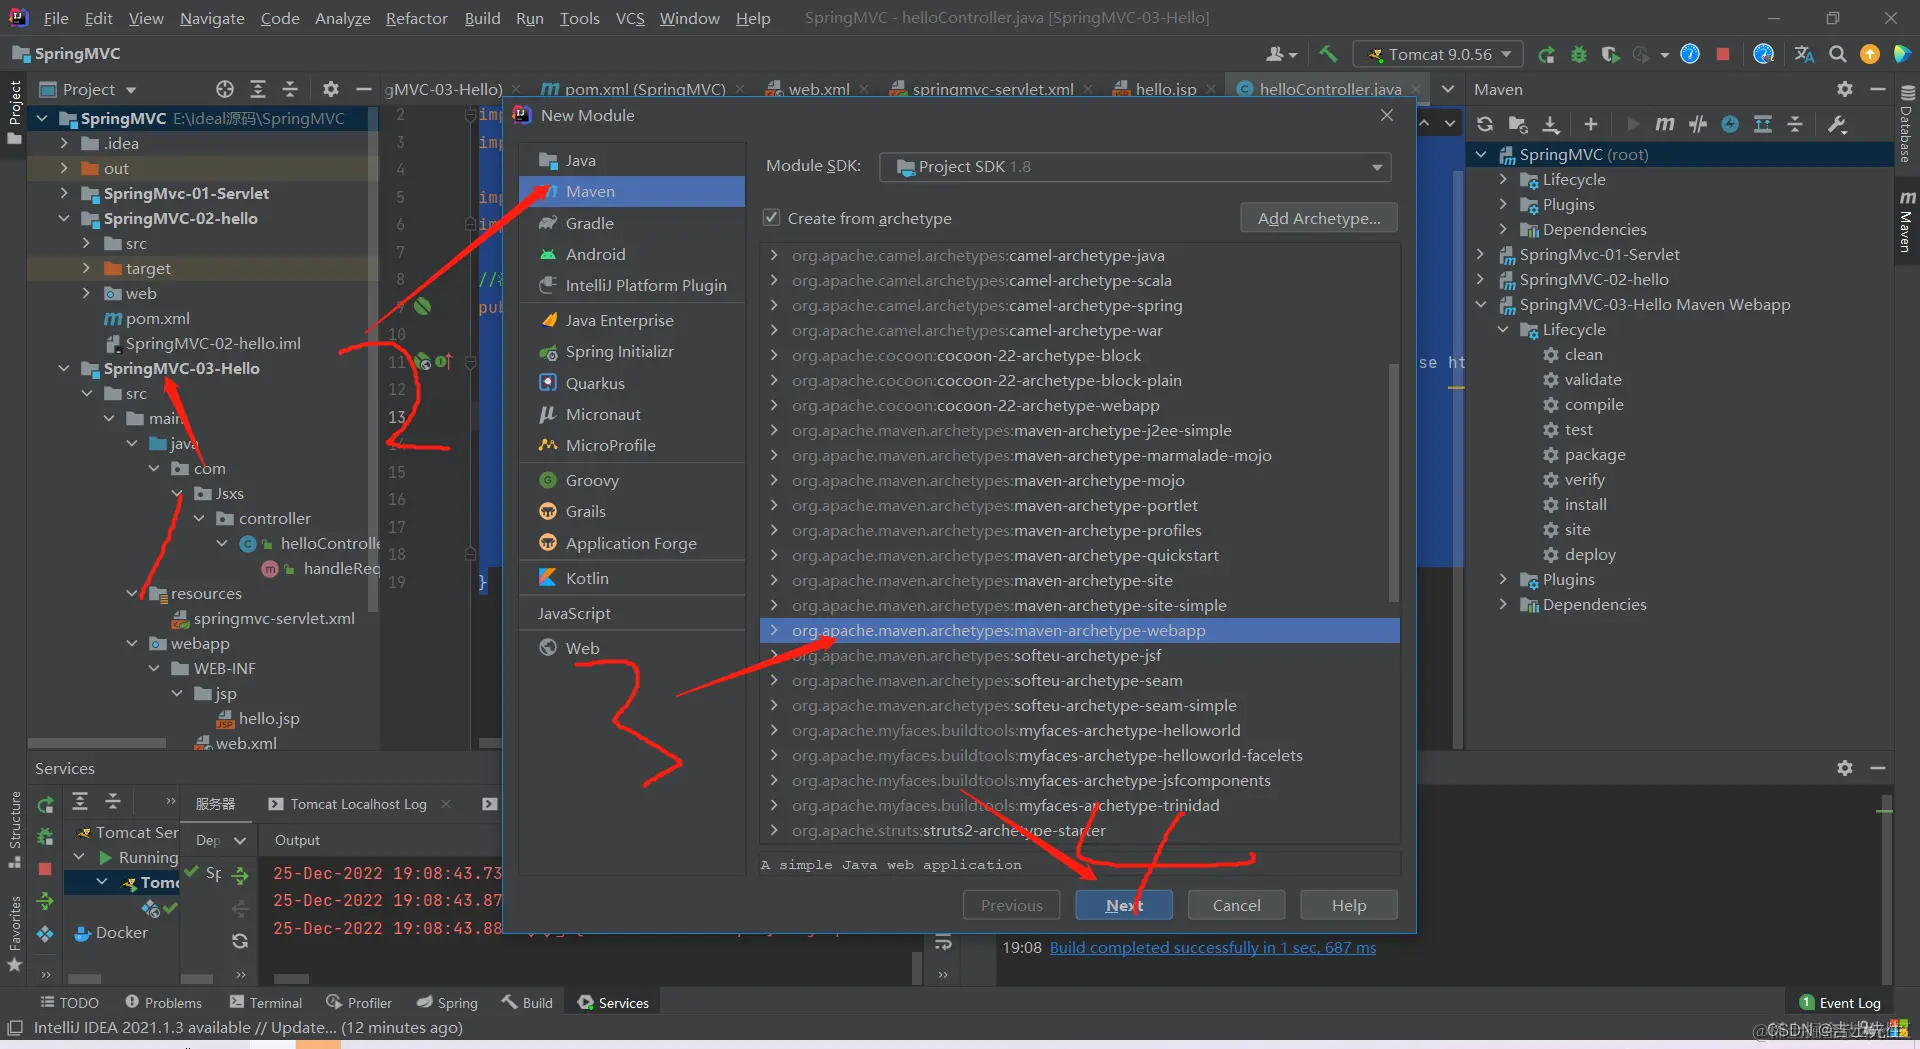Screen dimensions: 1920x1049
Task: Expand maven-archetype-quickstart archetype row
Action: coord(774,555)
